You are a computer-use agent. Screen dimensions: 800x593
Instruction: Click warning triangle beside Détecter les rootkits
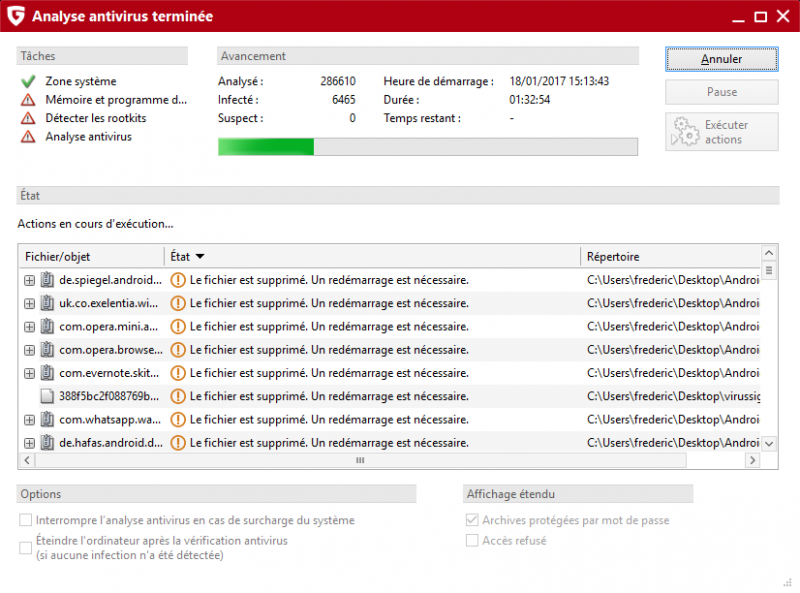pyautogui.click(x=28, y=118)
